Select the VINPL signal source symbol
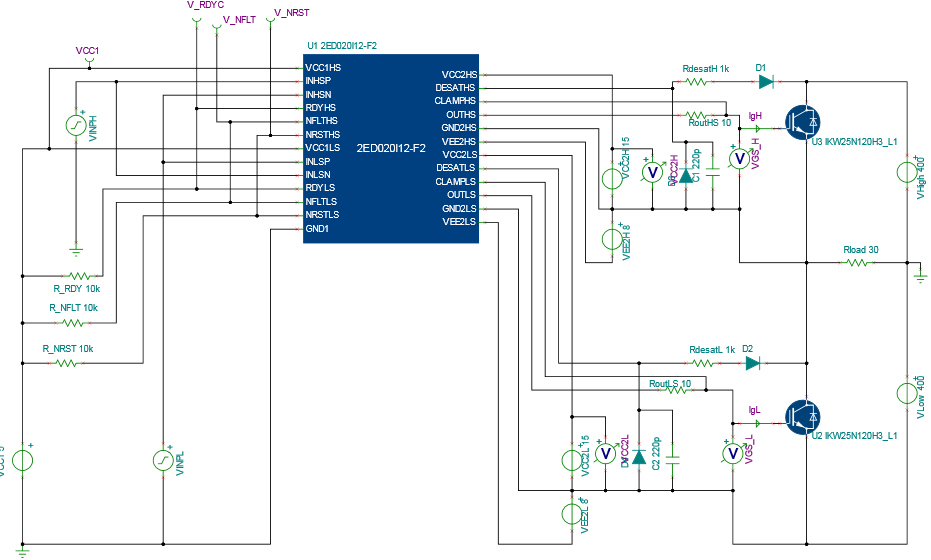 tap(163, 460)
